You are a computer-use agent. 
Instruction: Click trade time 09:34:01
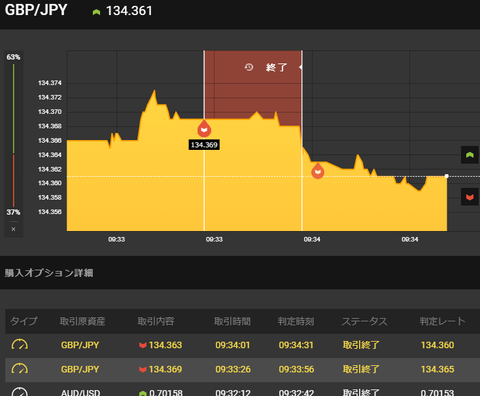233,345
